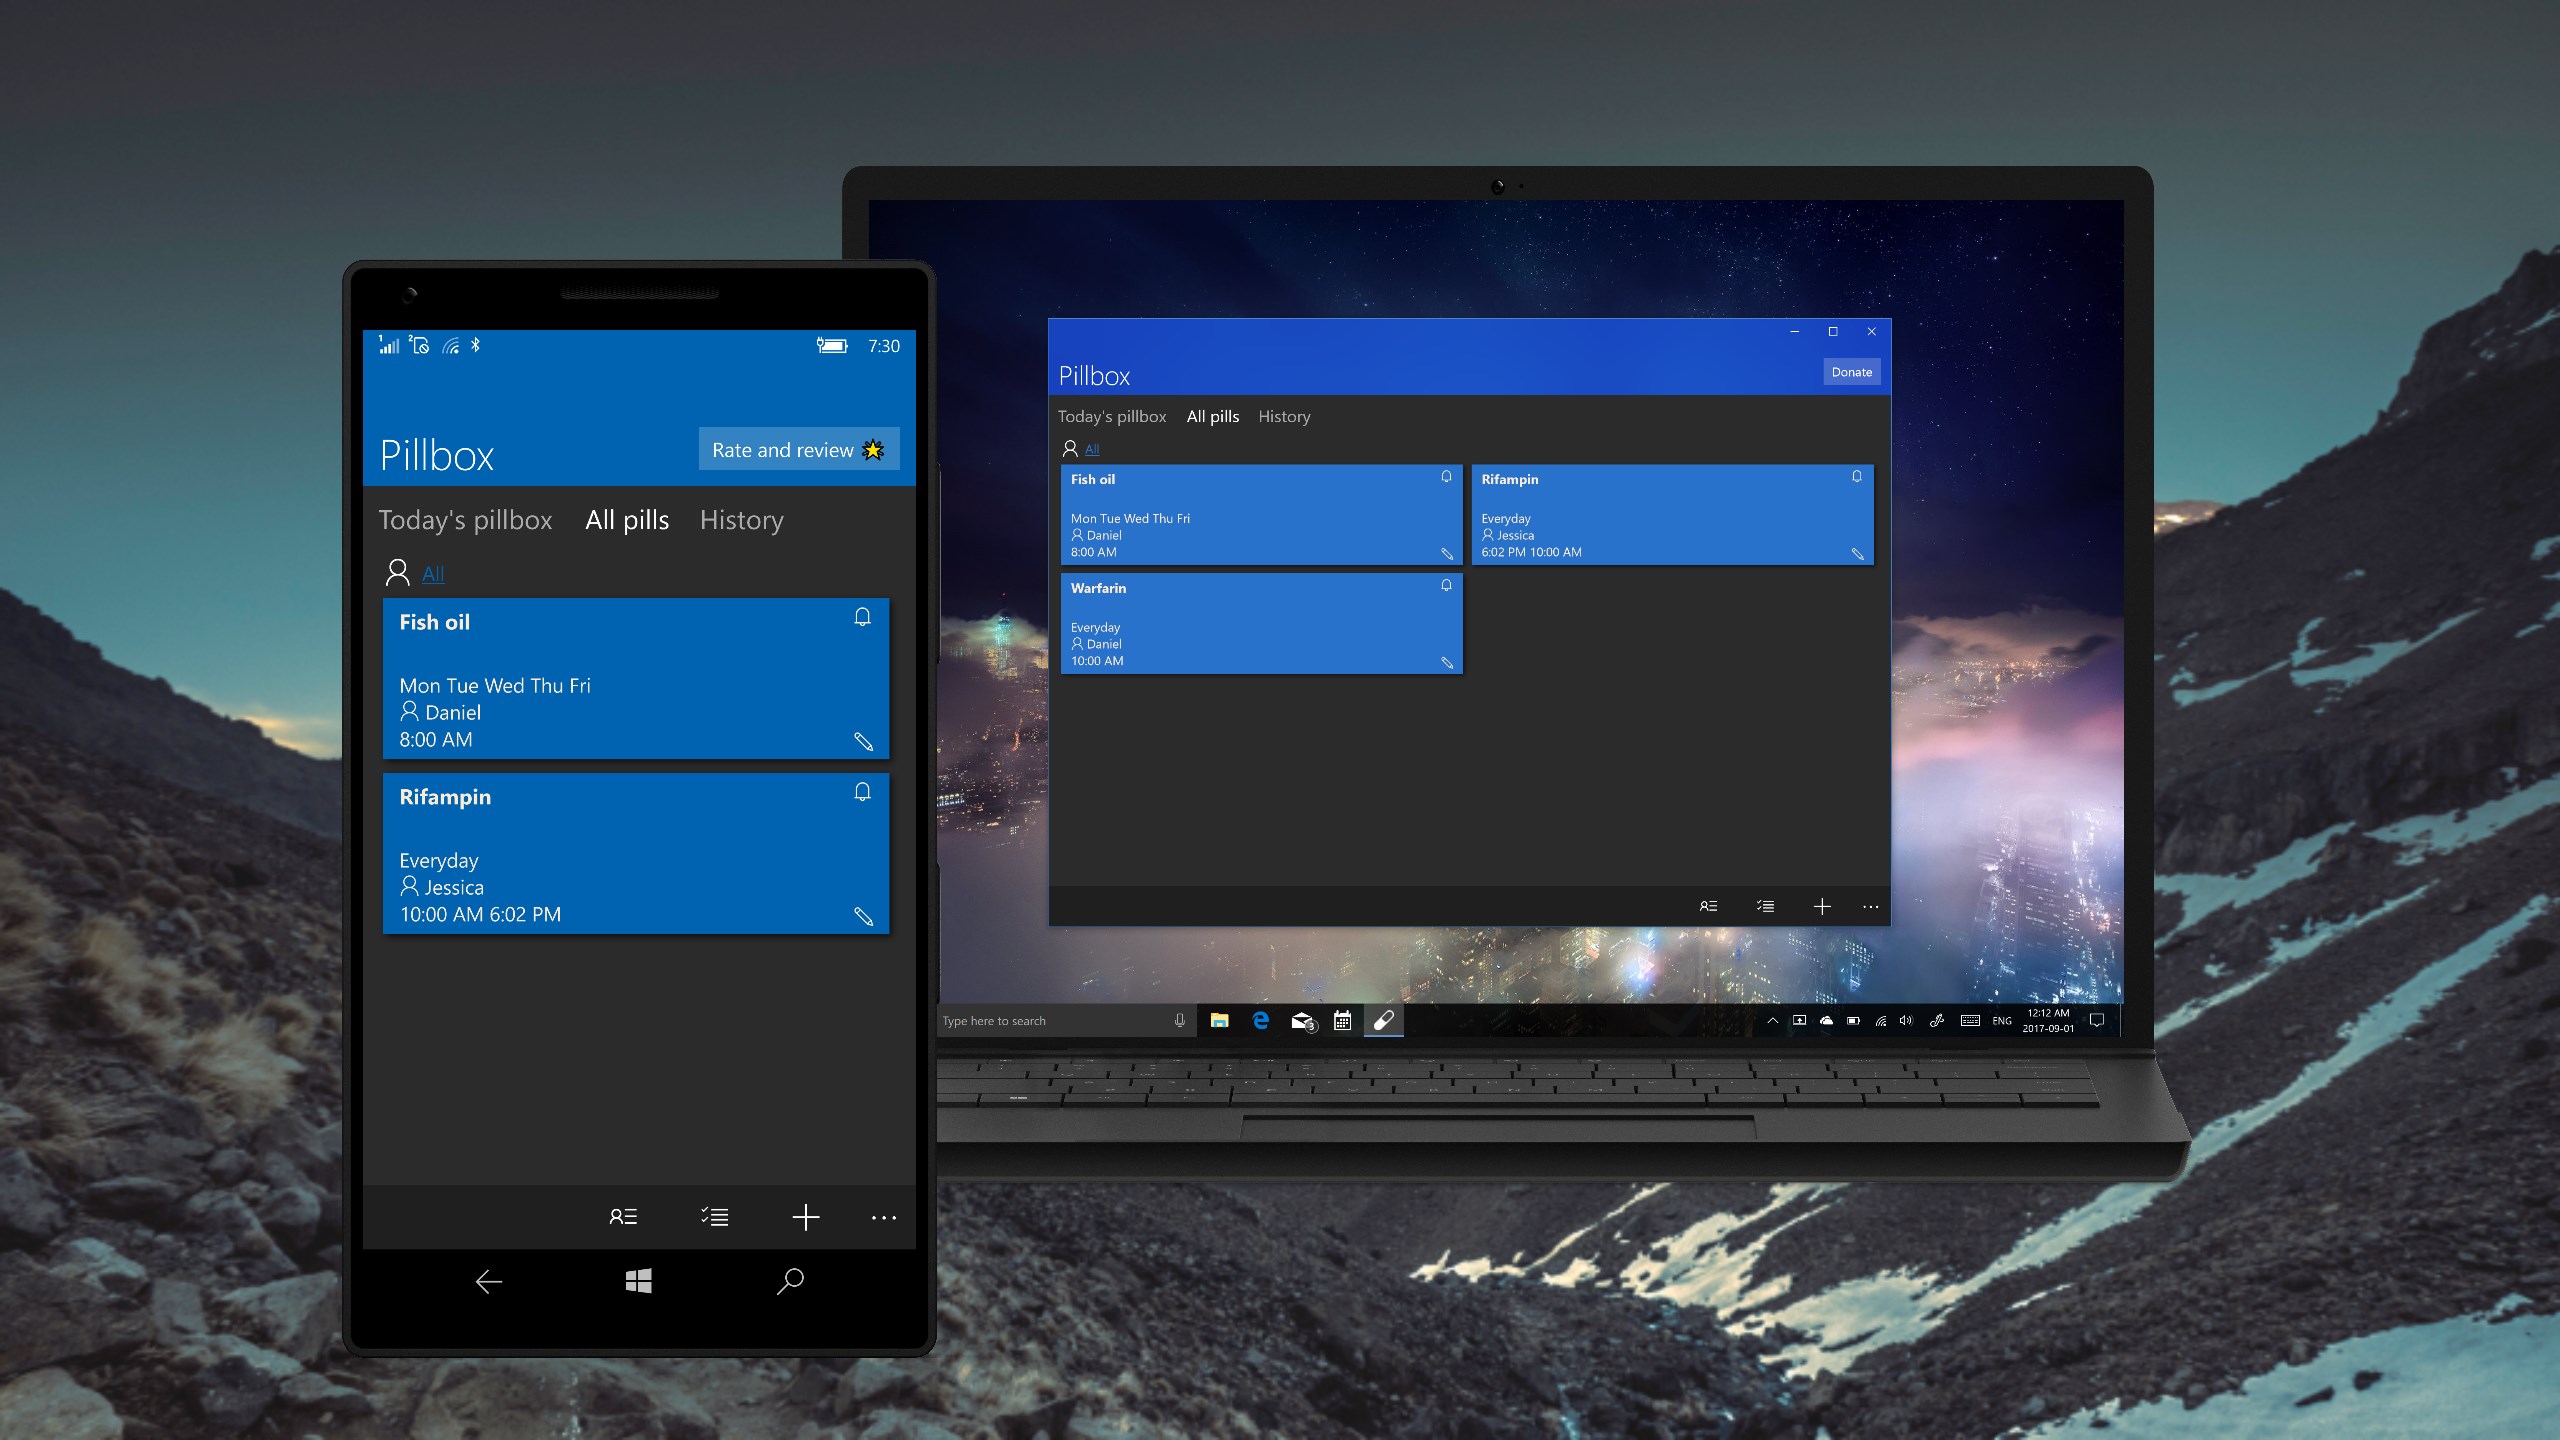Click the Rate and review button

799,449
